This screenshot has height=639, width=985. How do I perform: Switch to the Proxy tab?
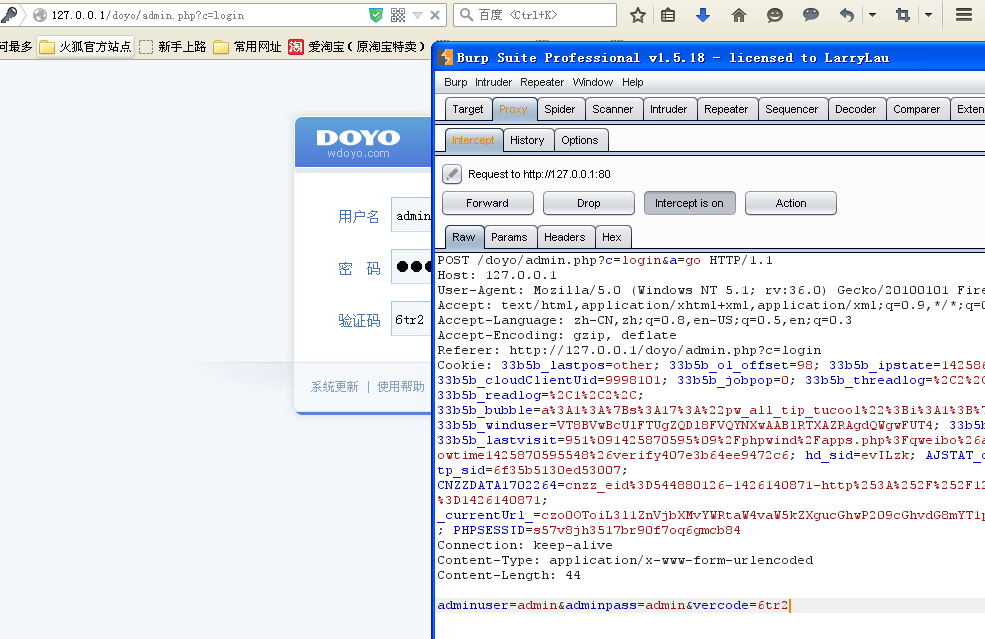pyautogui.click(x=513, y=109)
